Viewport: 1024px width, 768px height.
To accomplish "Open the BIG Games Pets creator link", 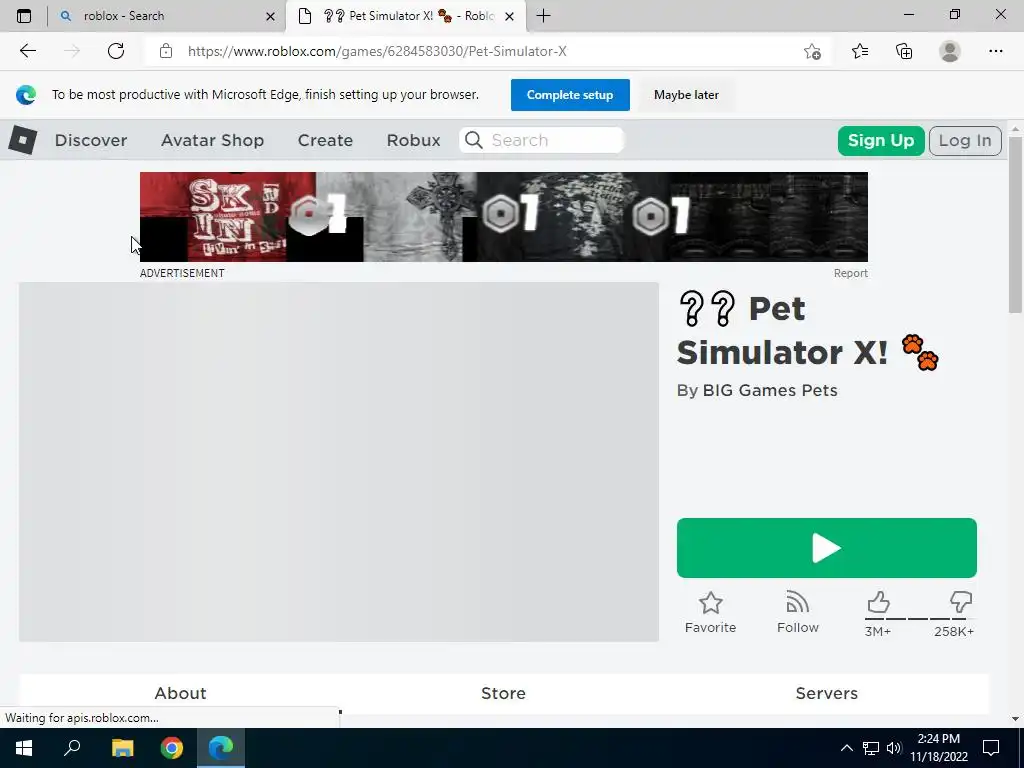I will click(770, 391).
